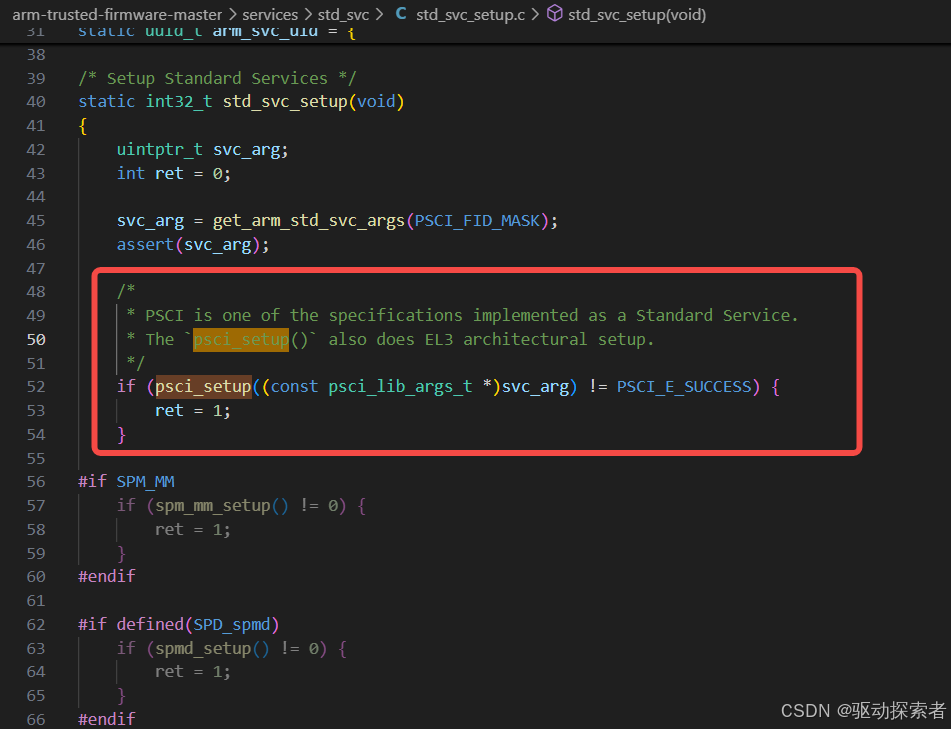Click highlighted "psci_setup" call on line 52
Image resolution: width=951 pixels, height=729 pixels.
coord(203,387)
